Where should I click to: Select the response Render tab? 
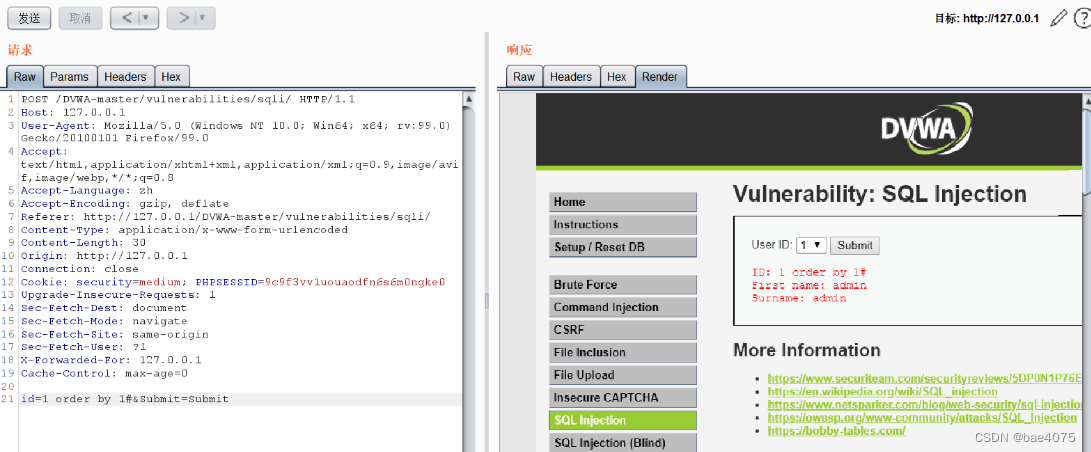(660, 76)
